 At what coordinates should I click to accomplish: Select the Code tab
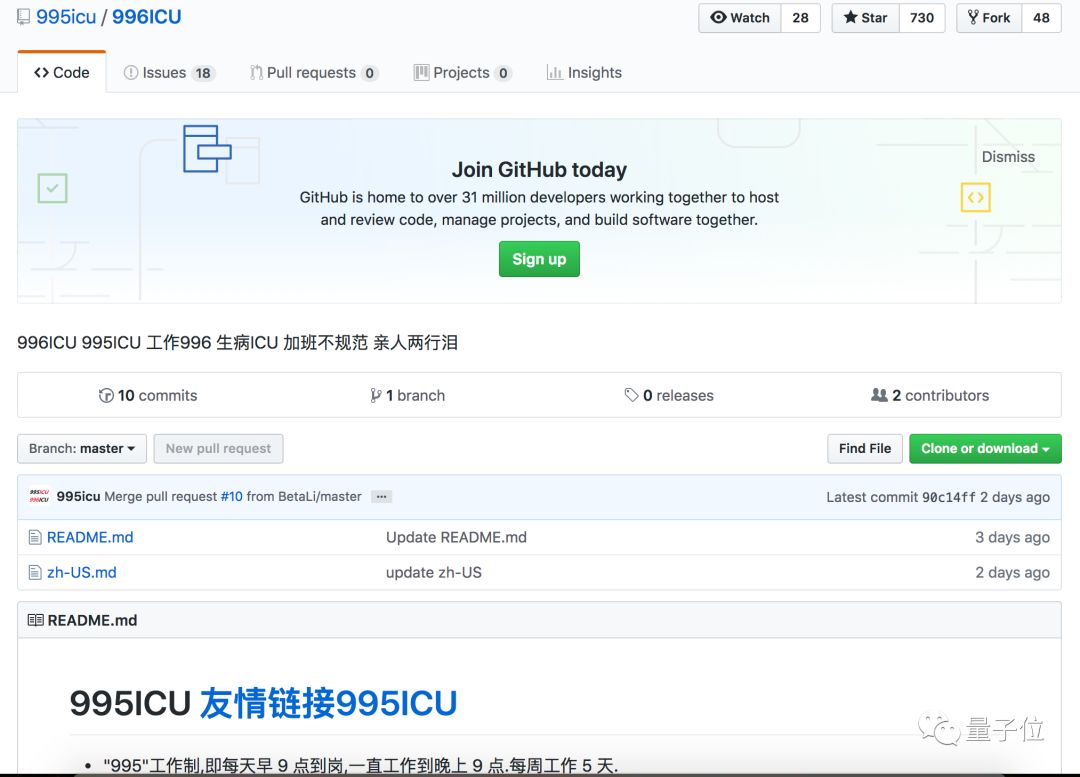click(62, 72)
